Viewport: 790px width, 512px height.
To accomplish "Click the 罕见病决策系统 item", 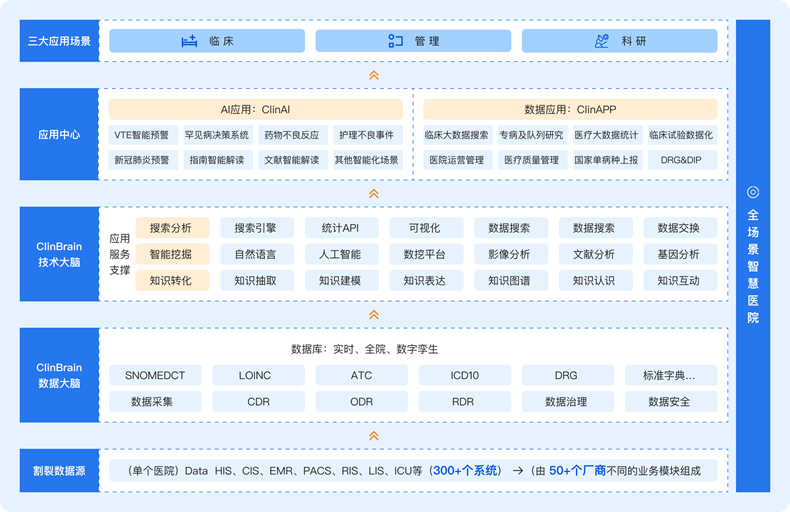I will [218, 135].
